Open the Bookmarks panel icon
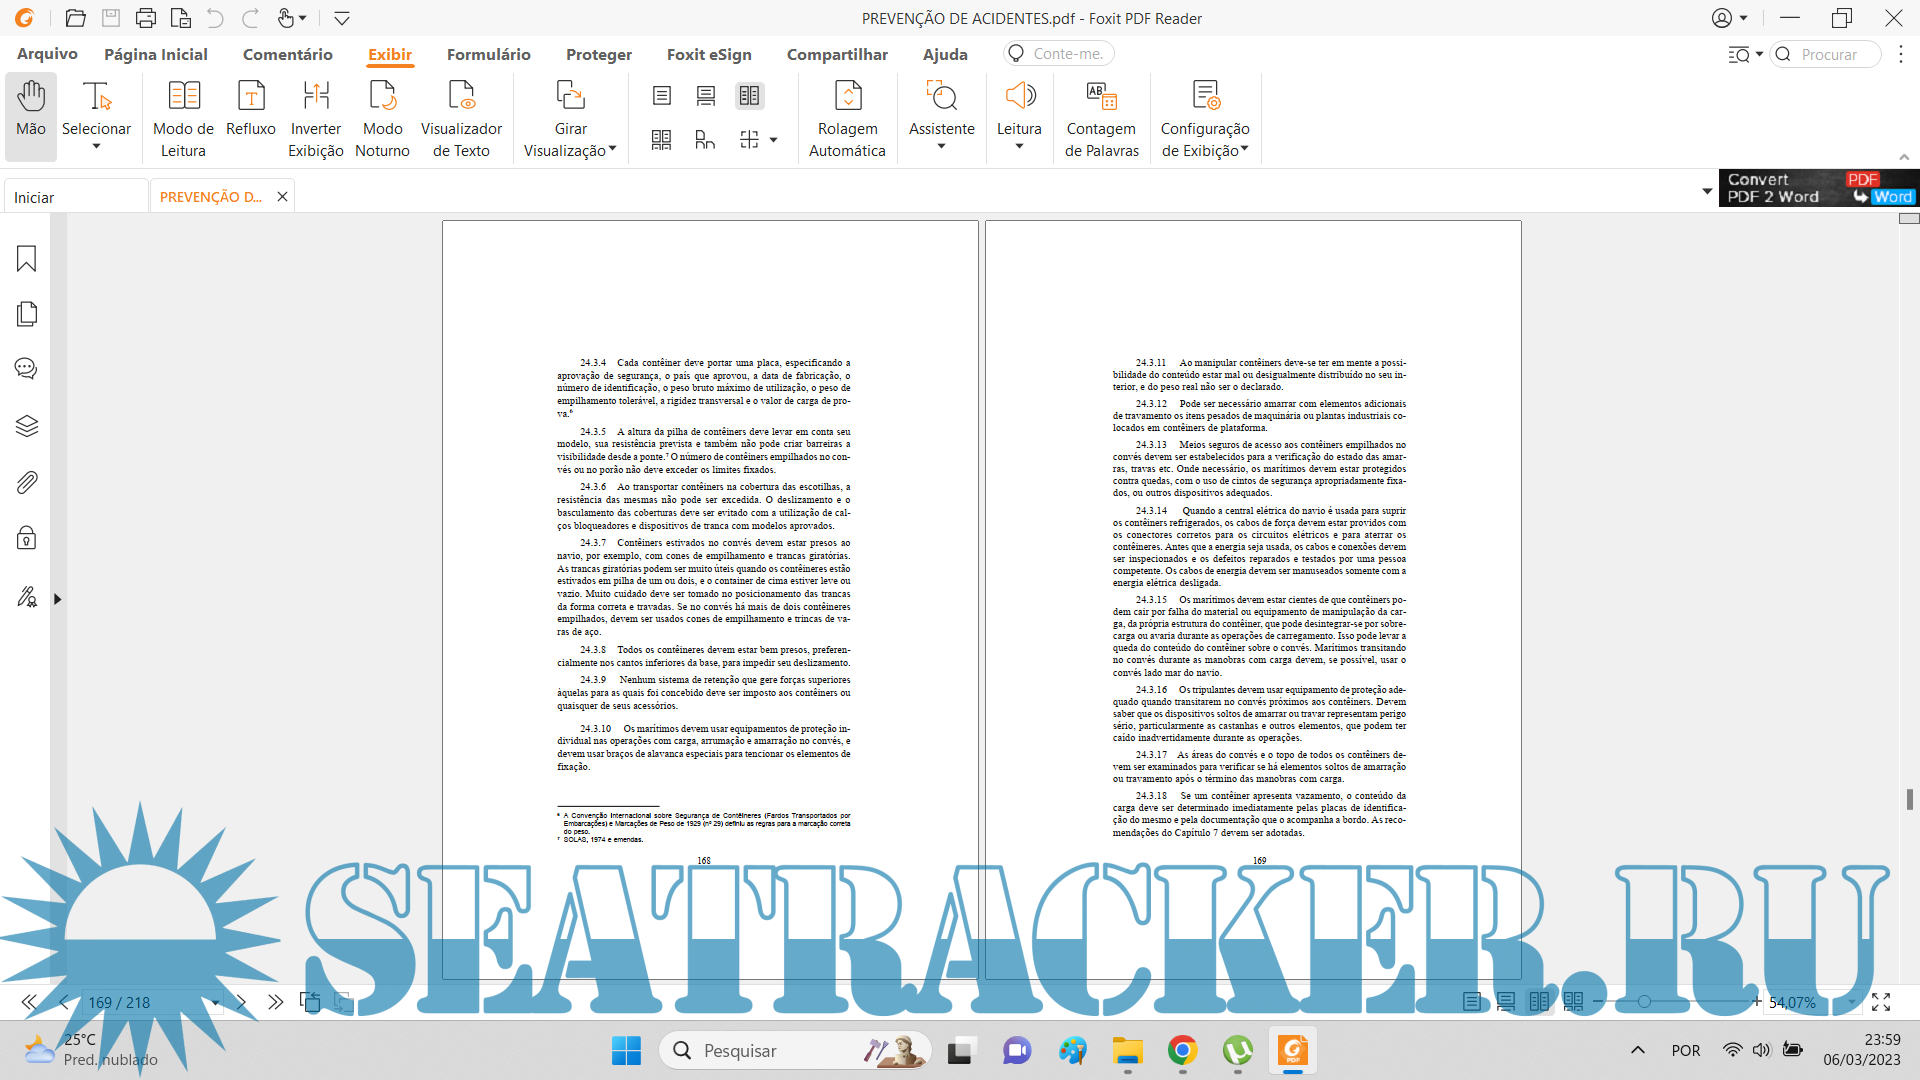The height and width of the screenshot is (1080, 1920). (27, 259)
